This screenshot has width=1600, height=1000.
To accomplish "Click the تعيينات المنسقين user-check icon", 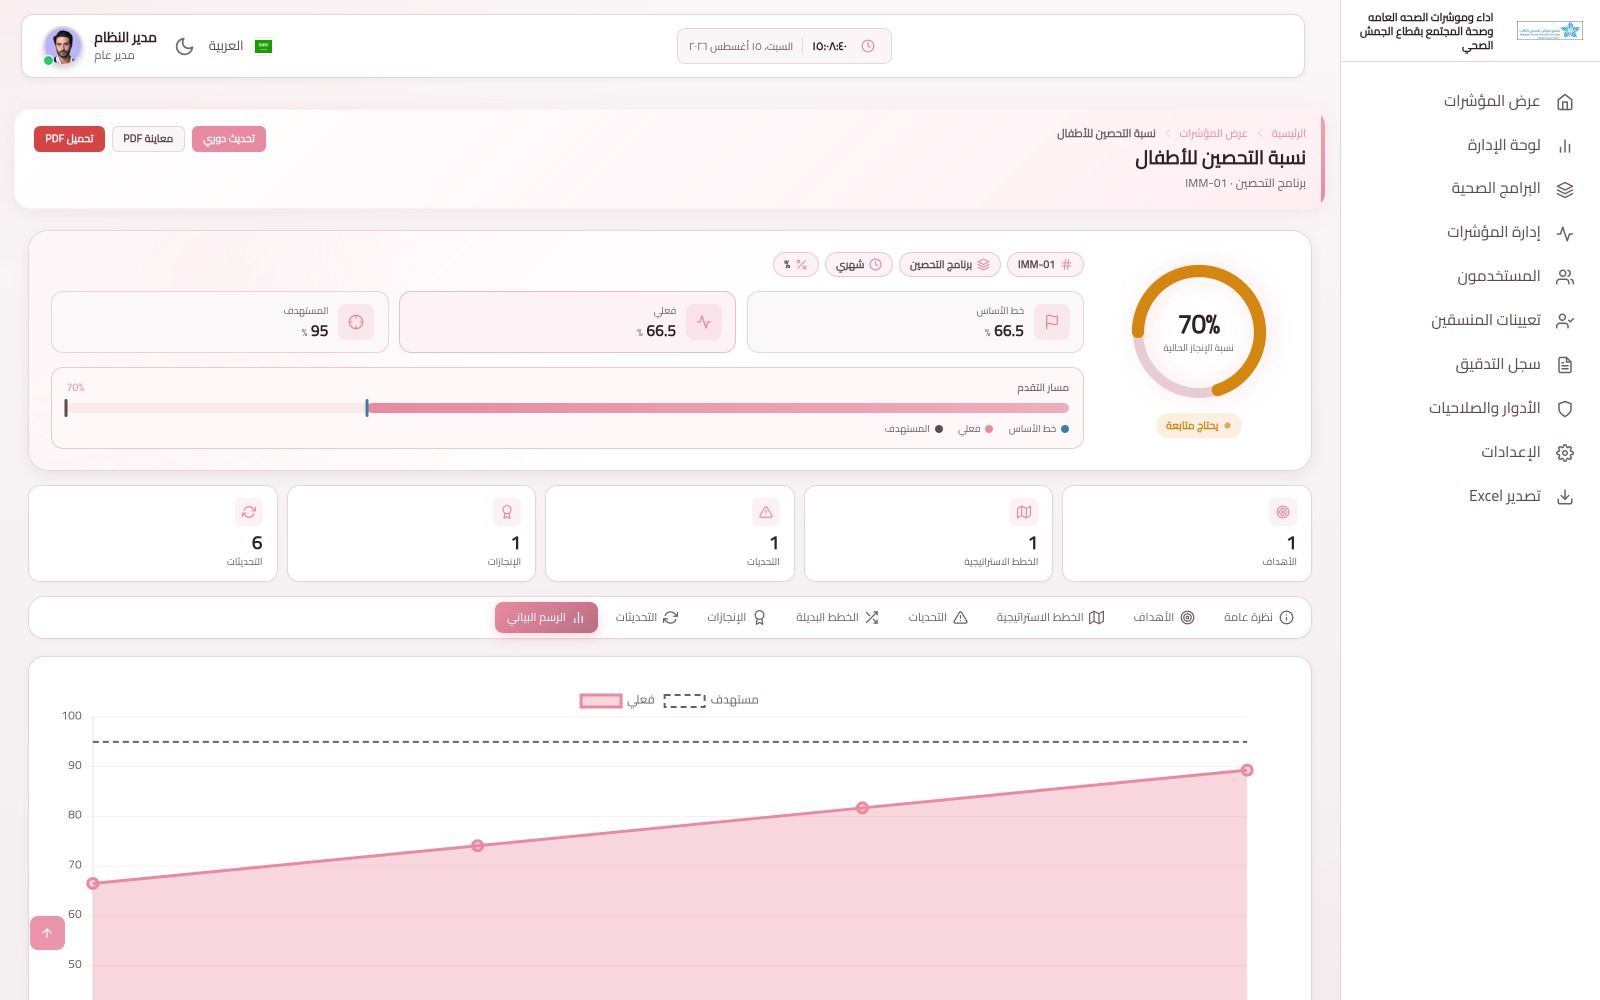I will tap(1565, 321).
